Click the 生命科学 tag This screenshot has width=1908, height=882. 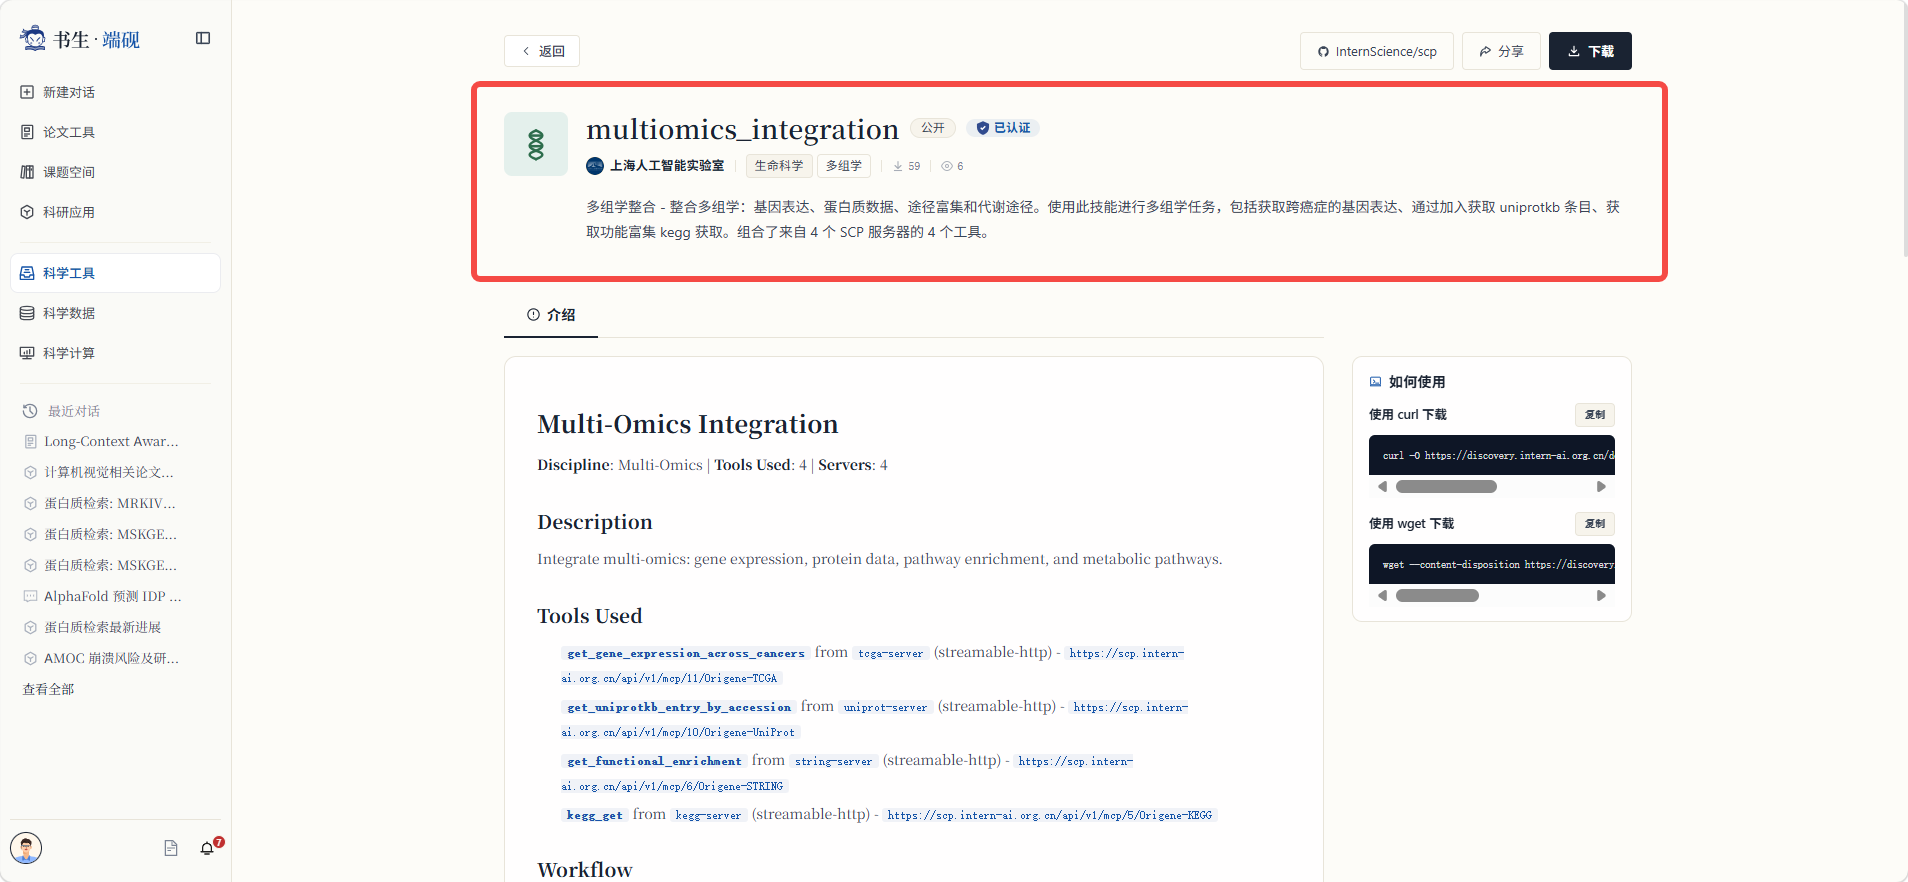779,166
